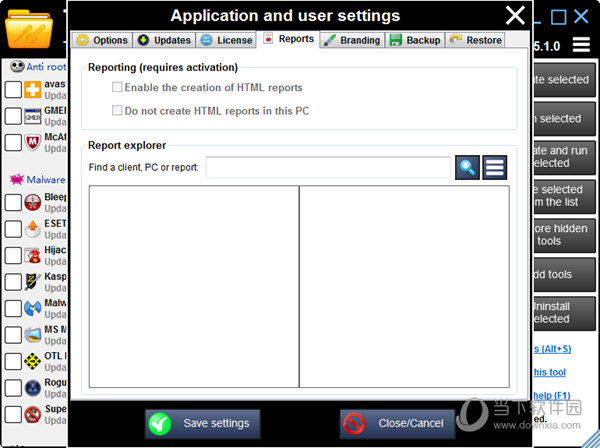The width and height of the screenshot is (600, 448).
Task: Click the OTL yellow diamond icon
Action: (33, 361)
